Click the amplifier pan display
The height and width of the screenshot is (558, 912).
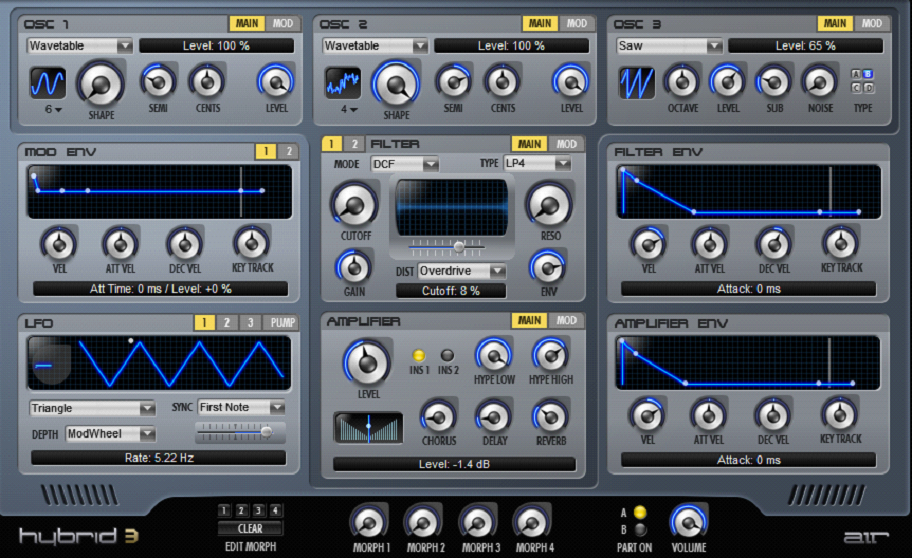(368, 428)
